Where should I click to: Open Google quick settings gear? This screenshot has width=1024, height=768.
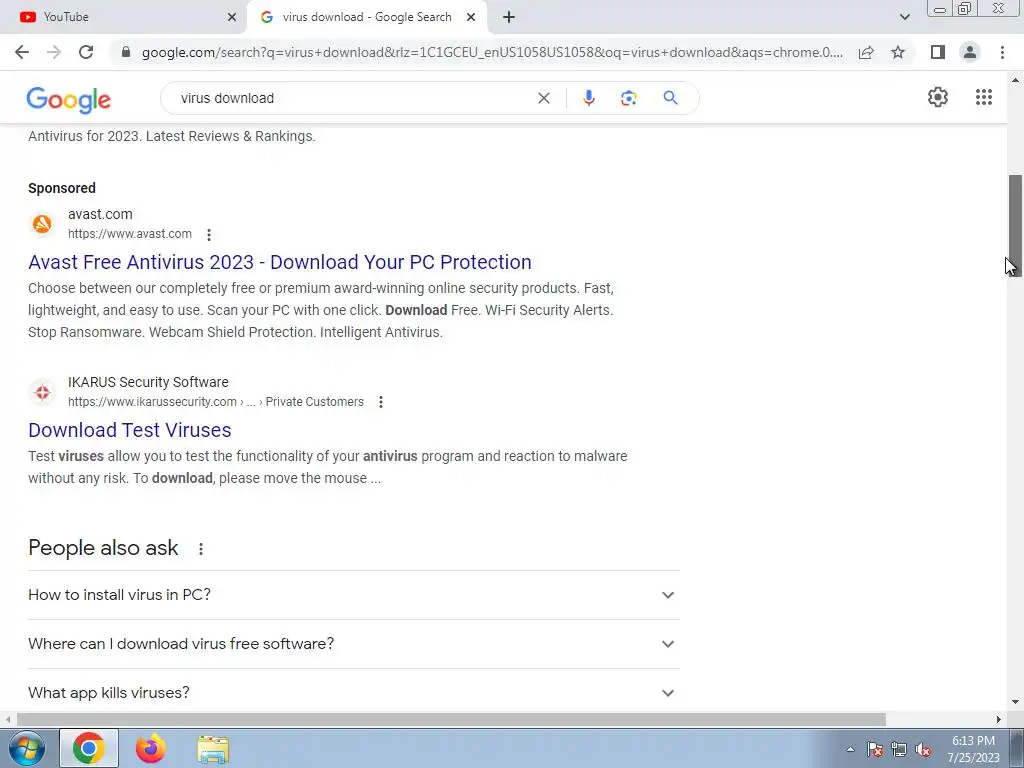point(938,97)
